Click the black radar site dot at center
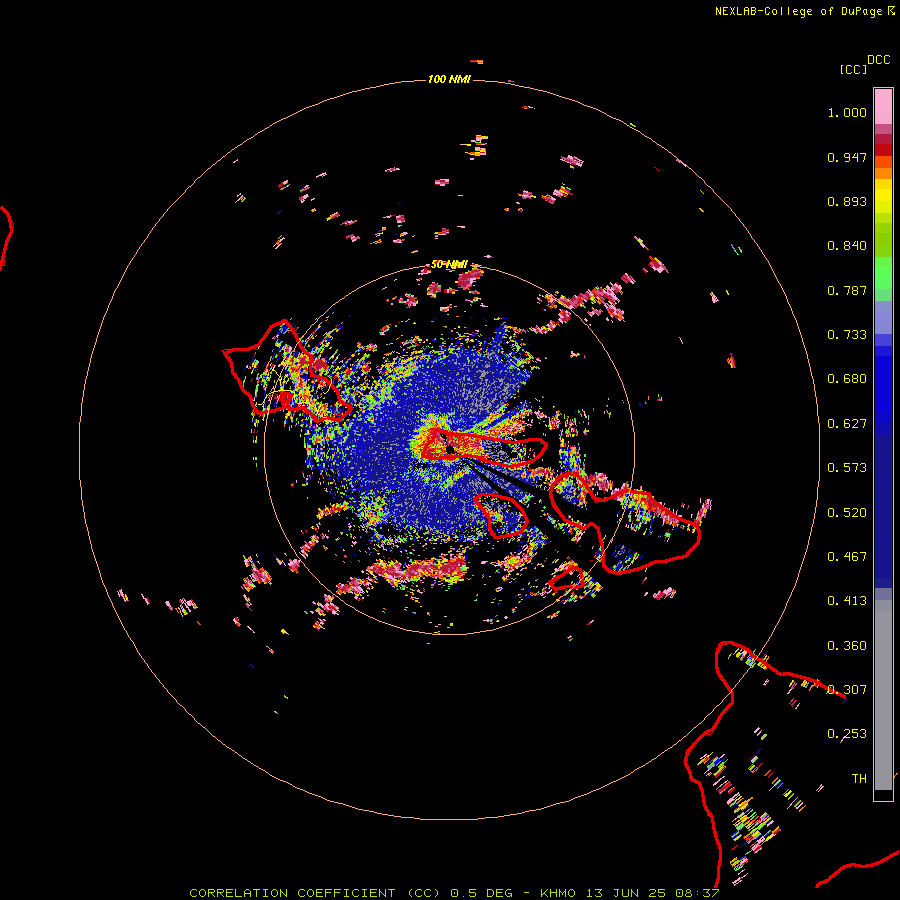This screenshot has width=900, height=900. (x=449, y=449)
